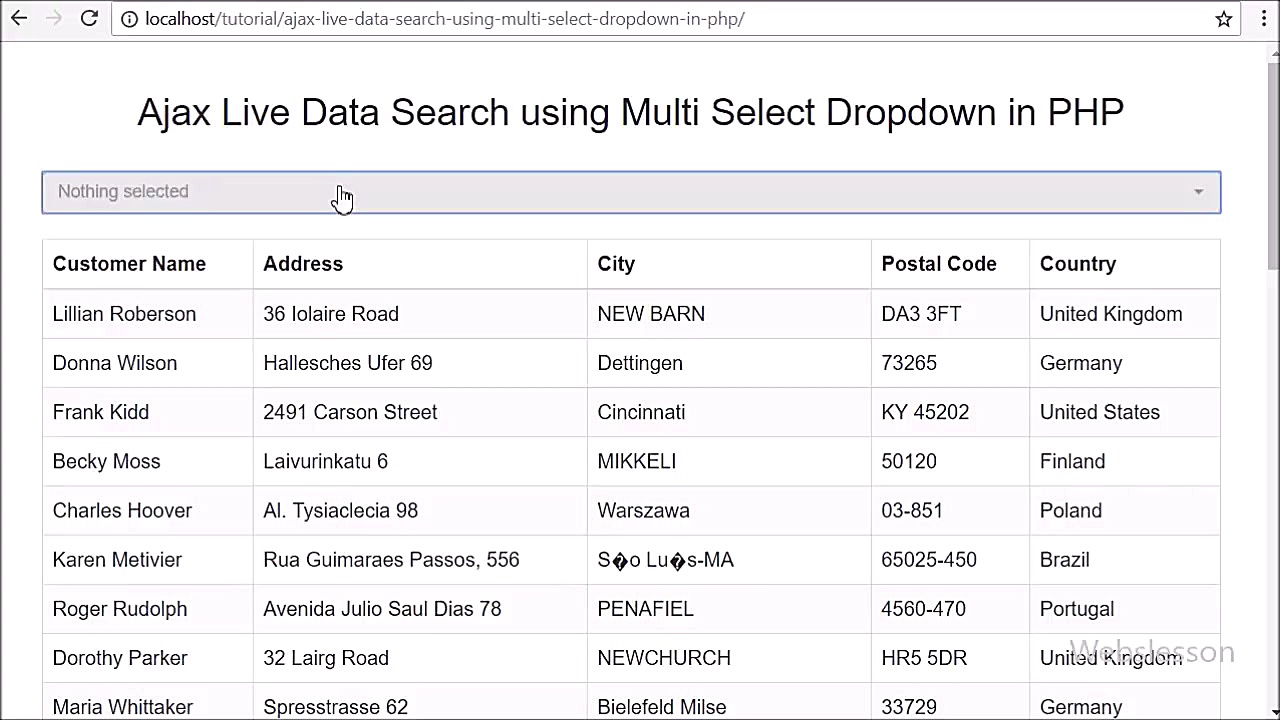
Task: Open the Chrome customize menu icon
Action: tap(1262, 18)
